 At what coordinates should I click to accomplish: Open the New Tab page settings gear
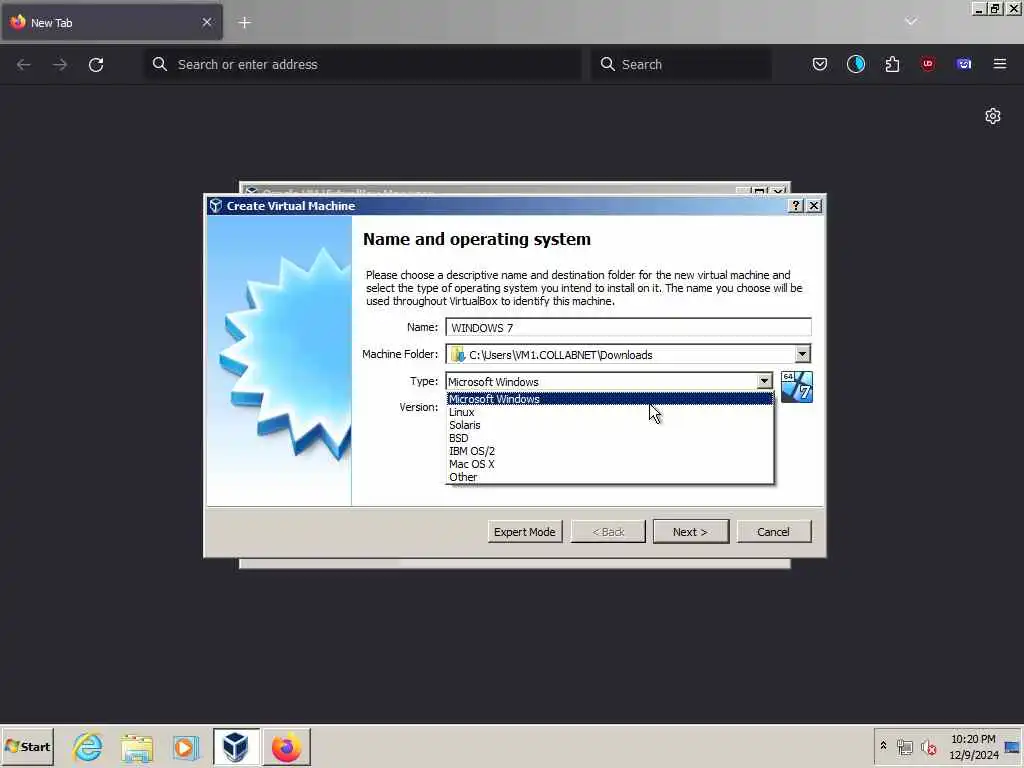click(x=993, y=116)
